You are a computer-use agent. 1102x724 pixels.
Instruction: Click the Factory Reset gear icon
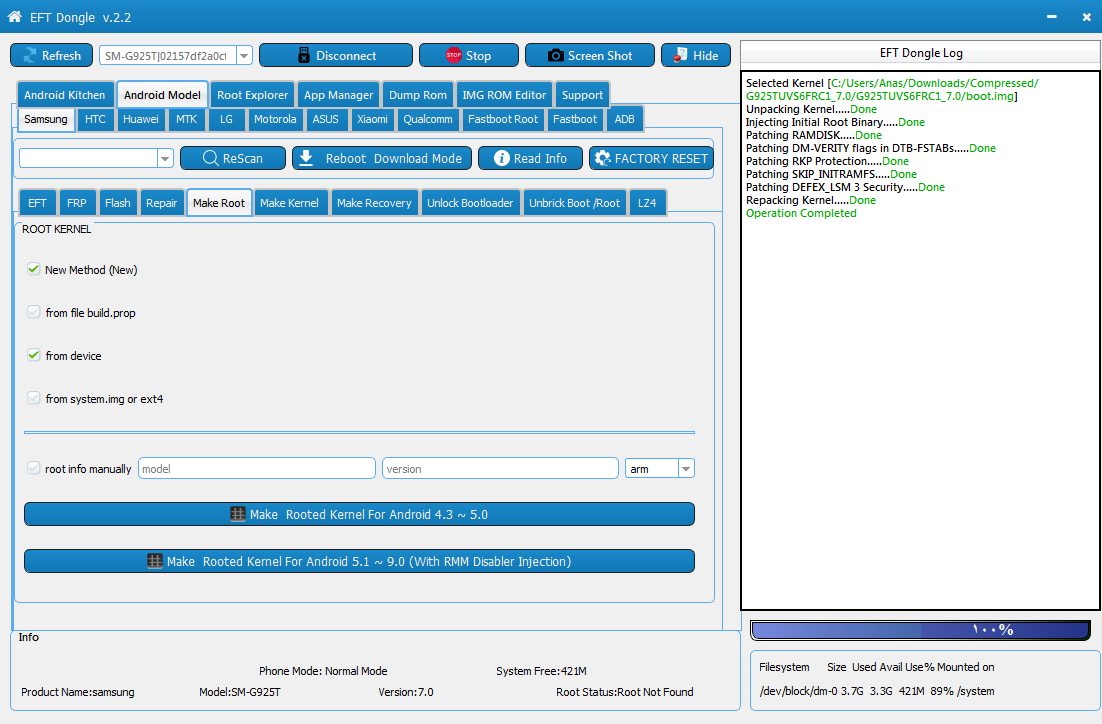(x=602, y=158)
